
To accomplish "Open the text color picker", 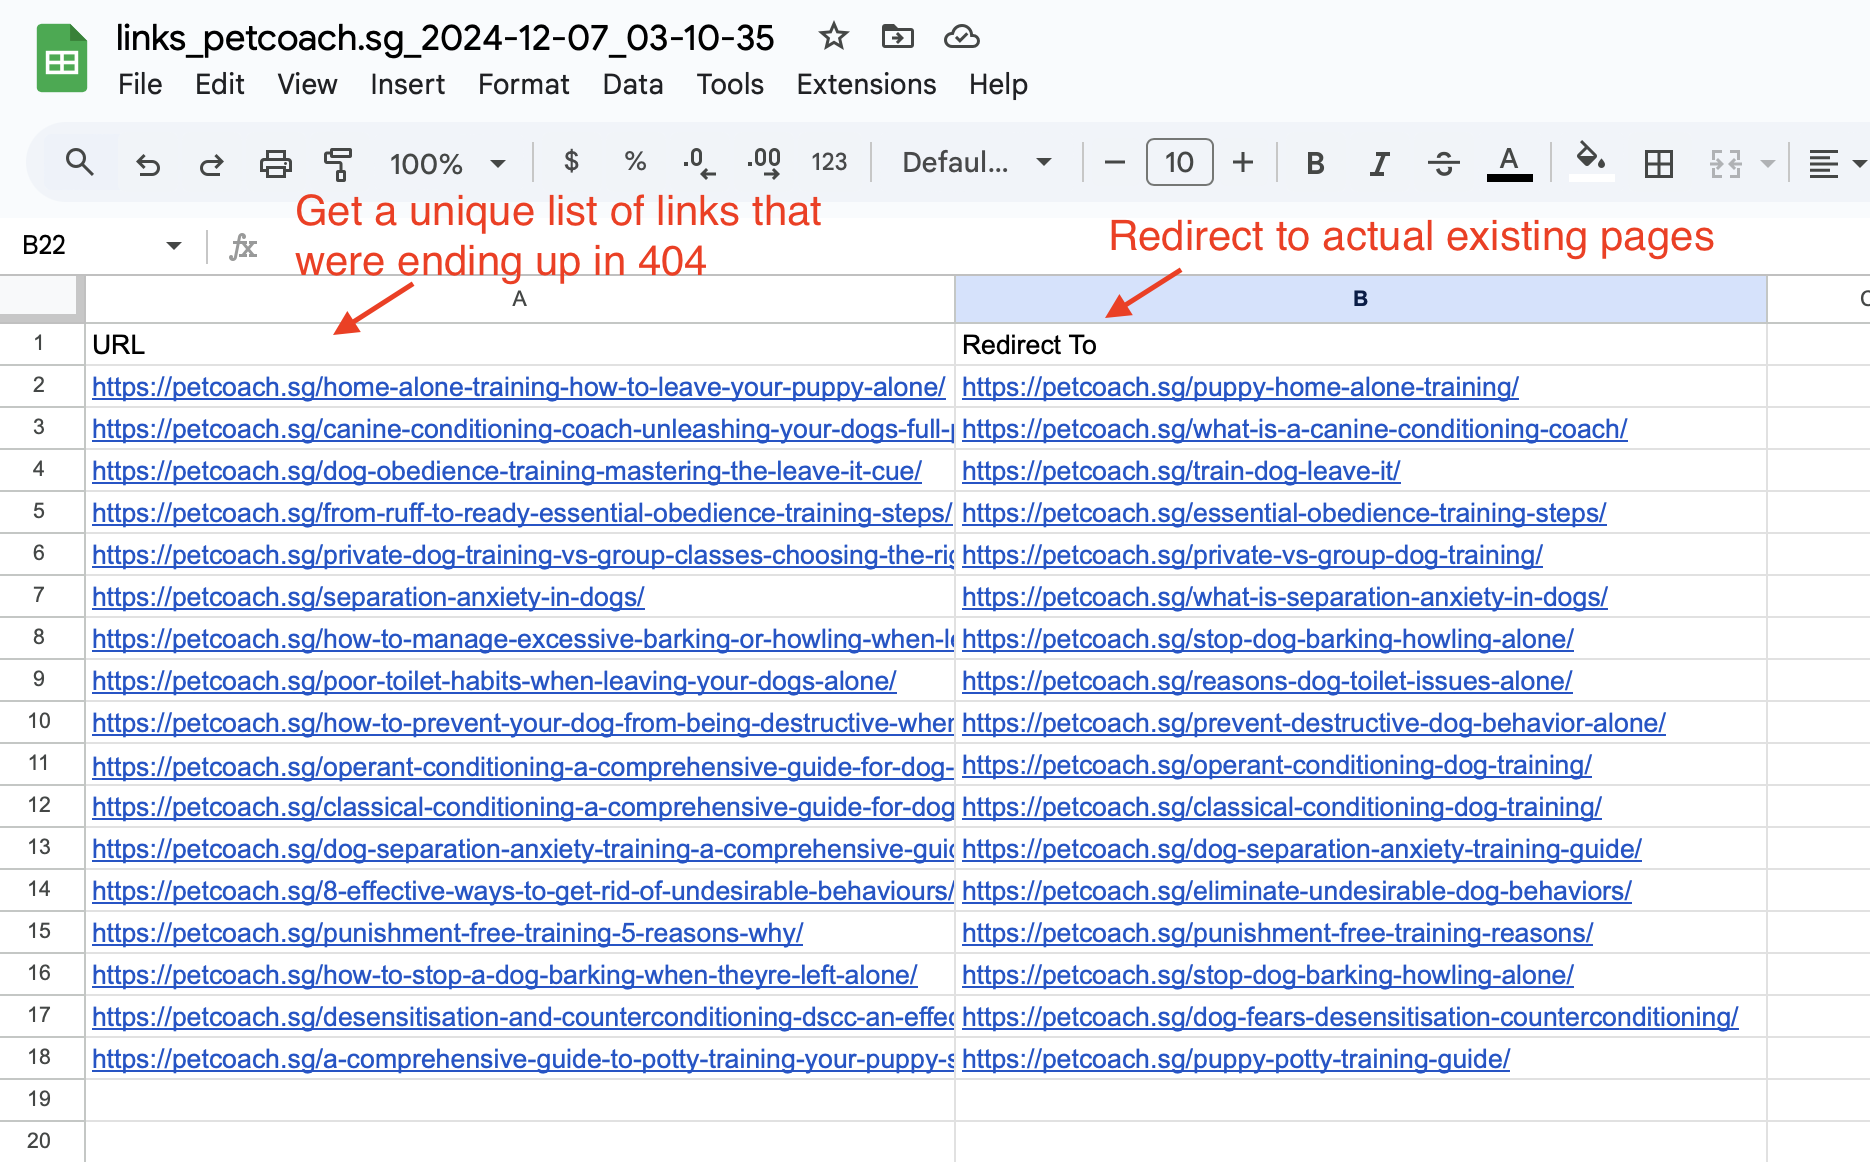I will (1509, 163).
